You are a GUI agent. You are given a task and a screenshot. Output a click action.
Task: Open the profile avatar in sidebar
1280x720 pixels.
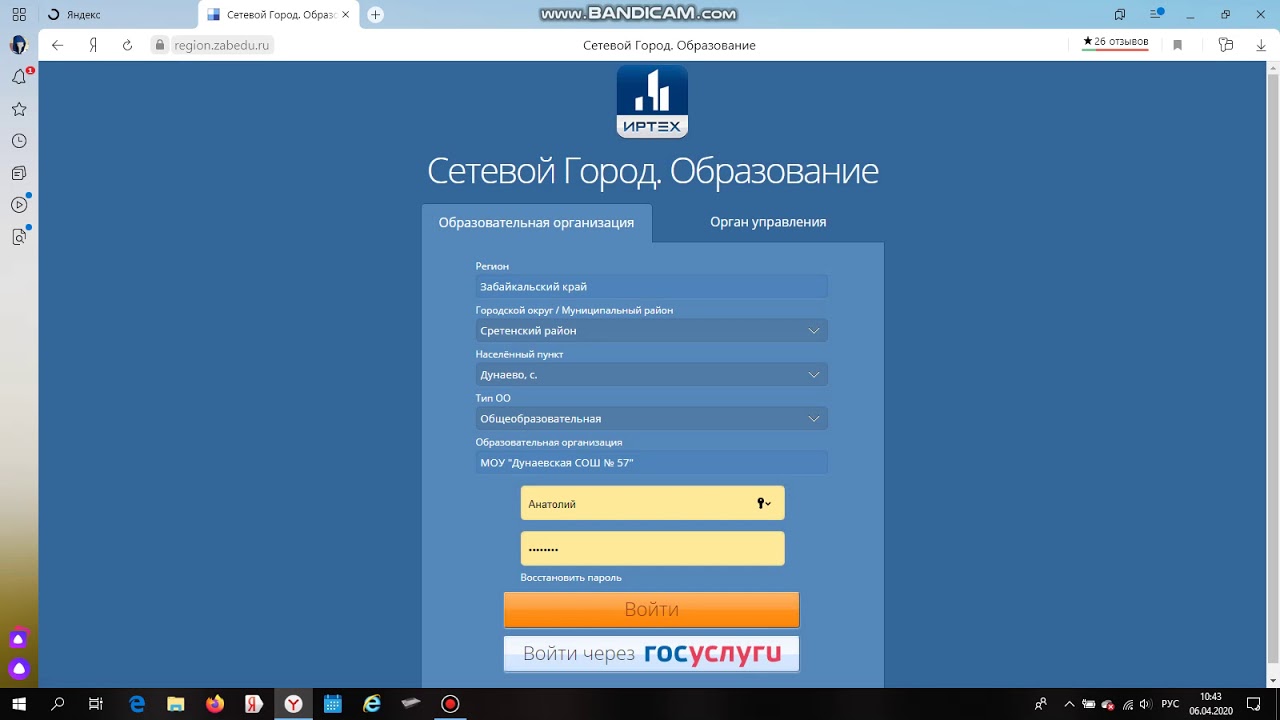[18, 45]
